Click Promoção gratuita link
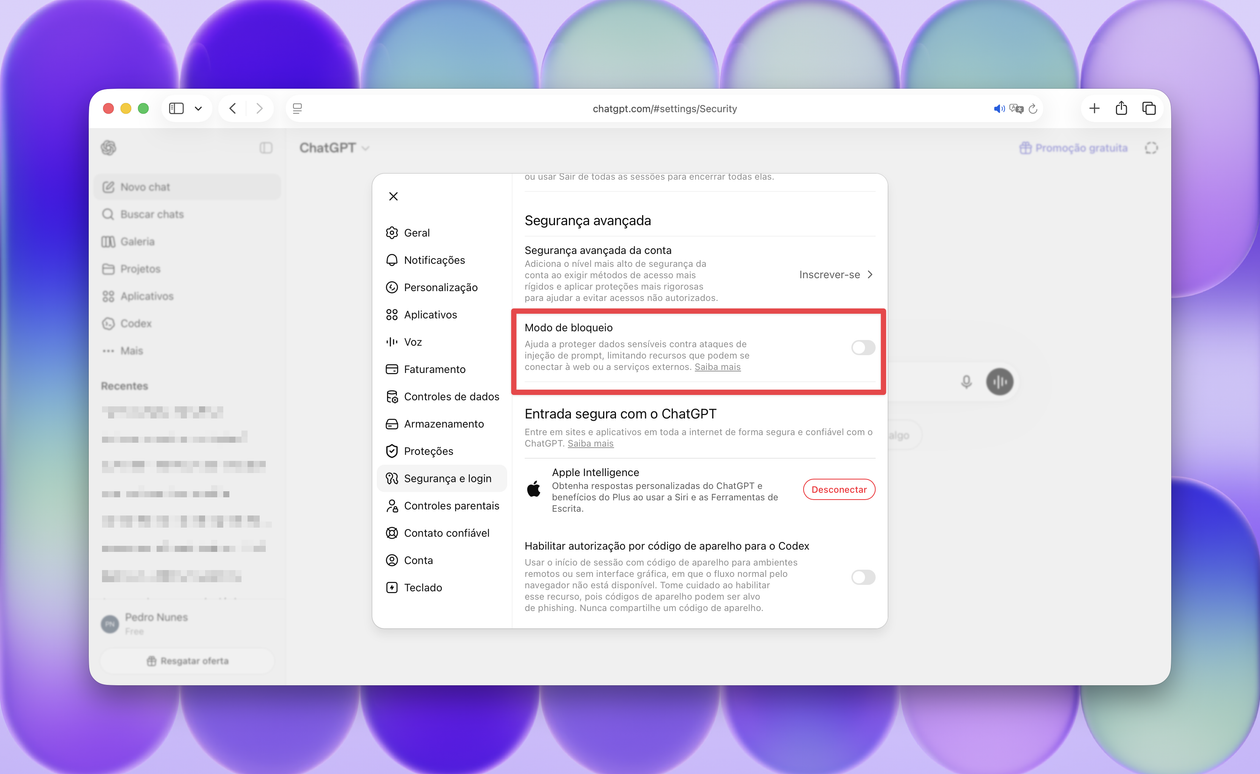1260x774 pixels. point(1074,148)
